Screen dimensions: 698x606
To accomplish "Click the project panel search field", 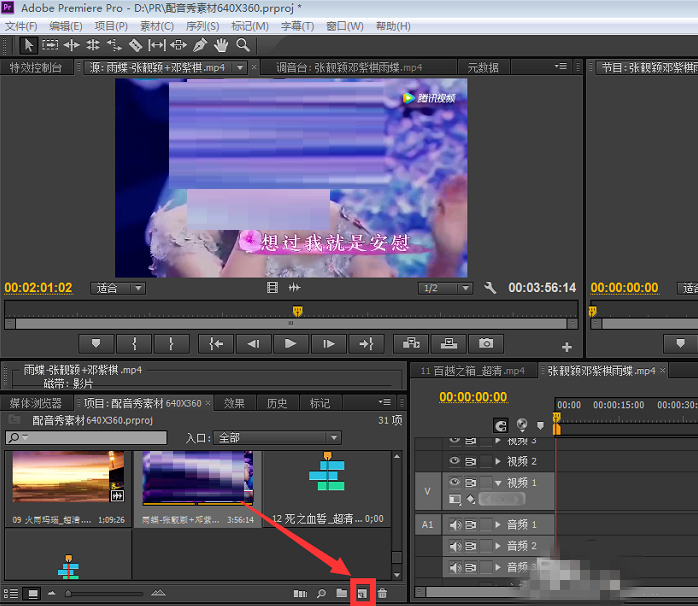I will coord(86,438).
